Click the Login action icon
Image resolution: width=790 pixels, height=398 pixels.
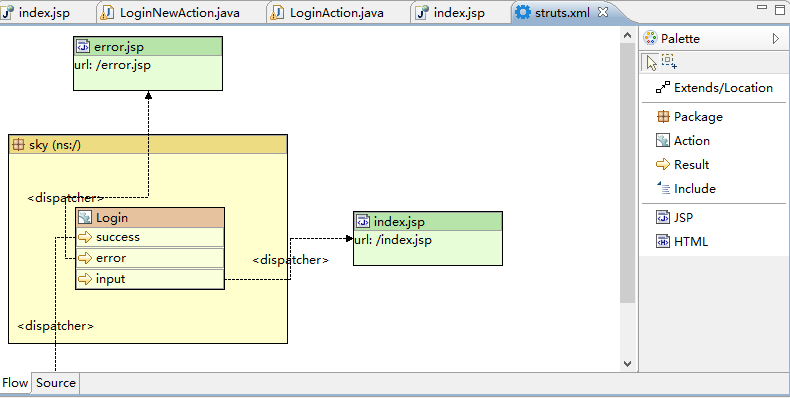click(x=85, y=217)
